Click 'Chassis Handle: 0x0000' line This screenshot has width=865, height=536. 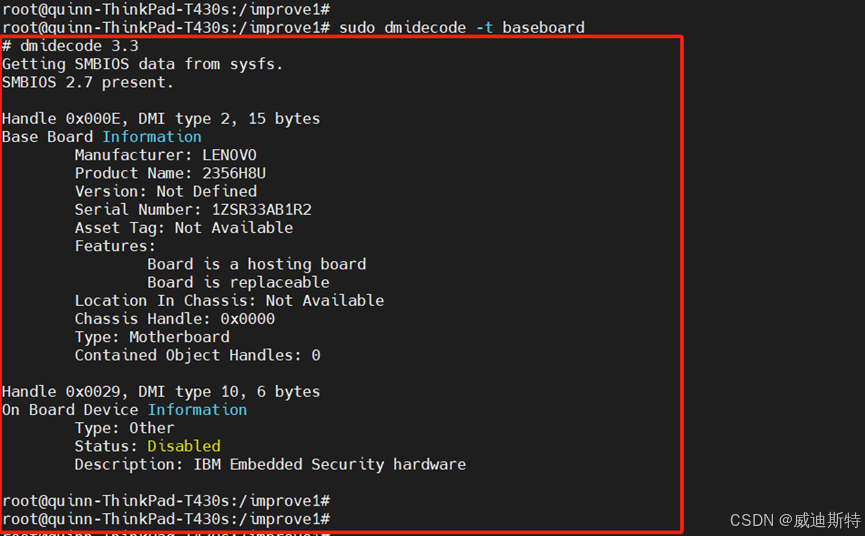175,319
